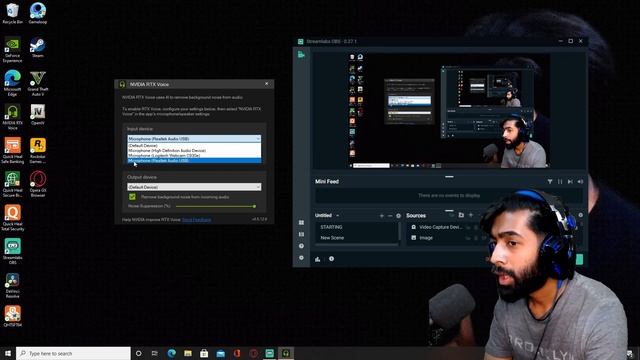Open the GeForce Experience desktop icon

coord(12,49)
